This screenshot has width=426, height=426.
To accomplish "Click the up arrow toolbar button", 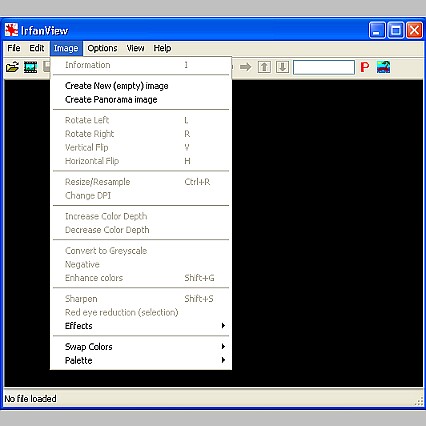I will click(264, 67).
